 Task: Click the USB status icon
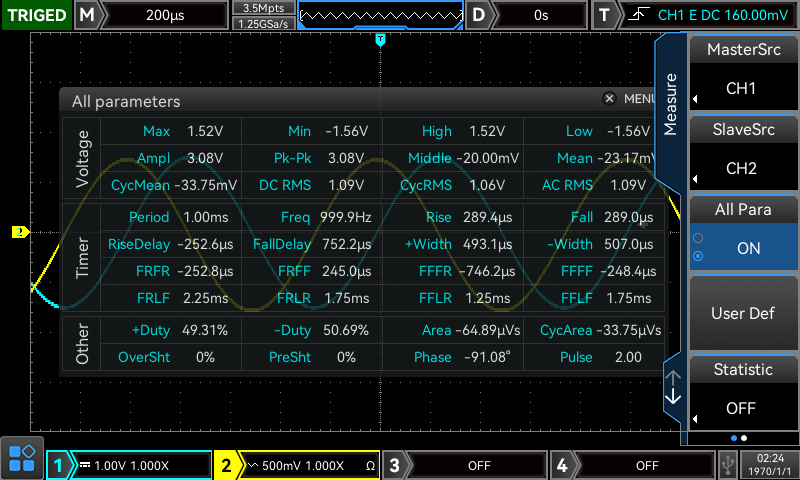(x=727, y=465)
